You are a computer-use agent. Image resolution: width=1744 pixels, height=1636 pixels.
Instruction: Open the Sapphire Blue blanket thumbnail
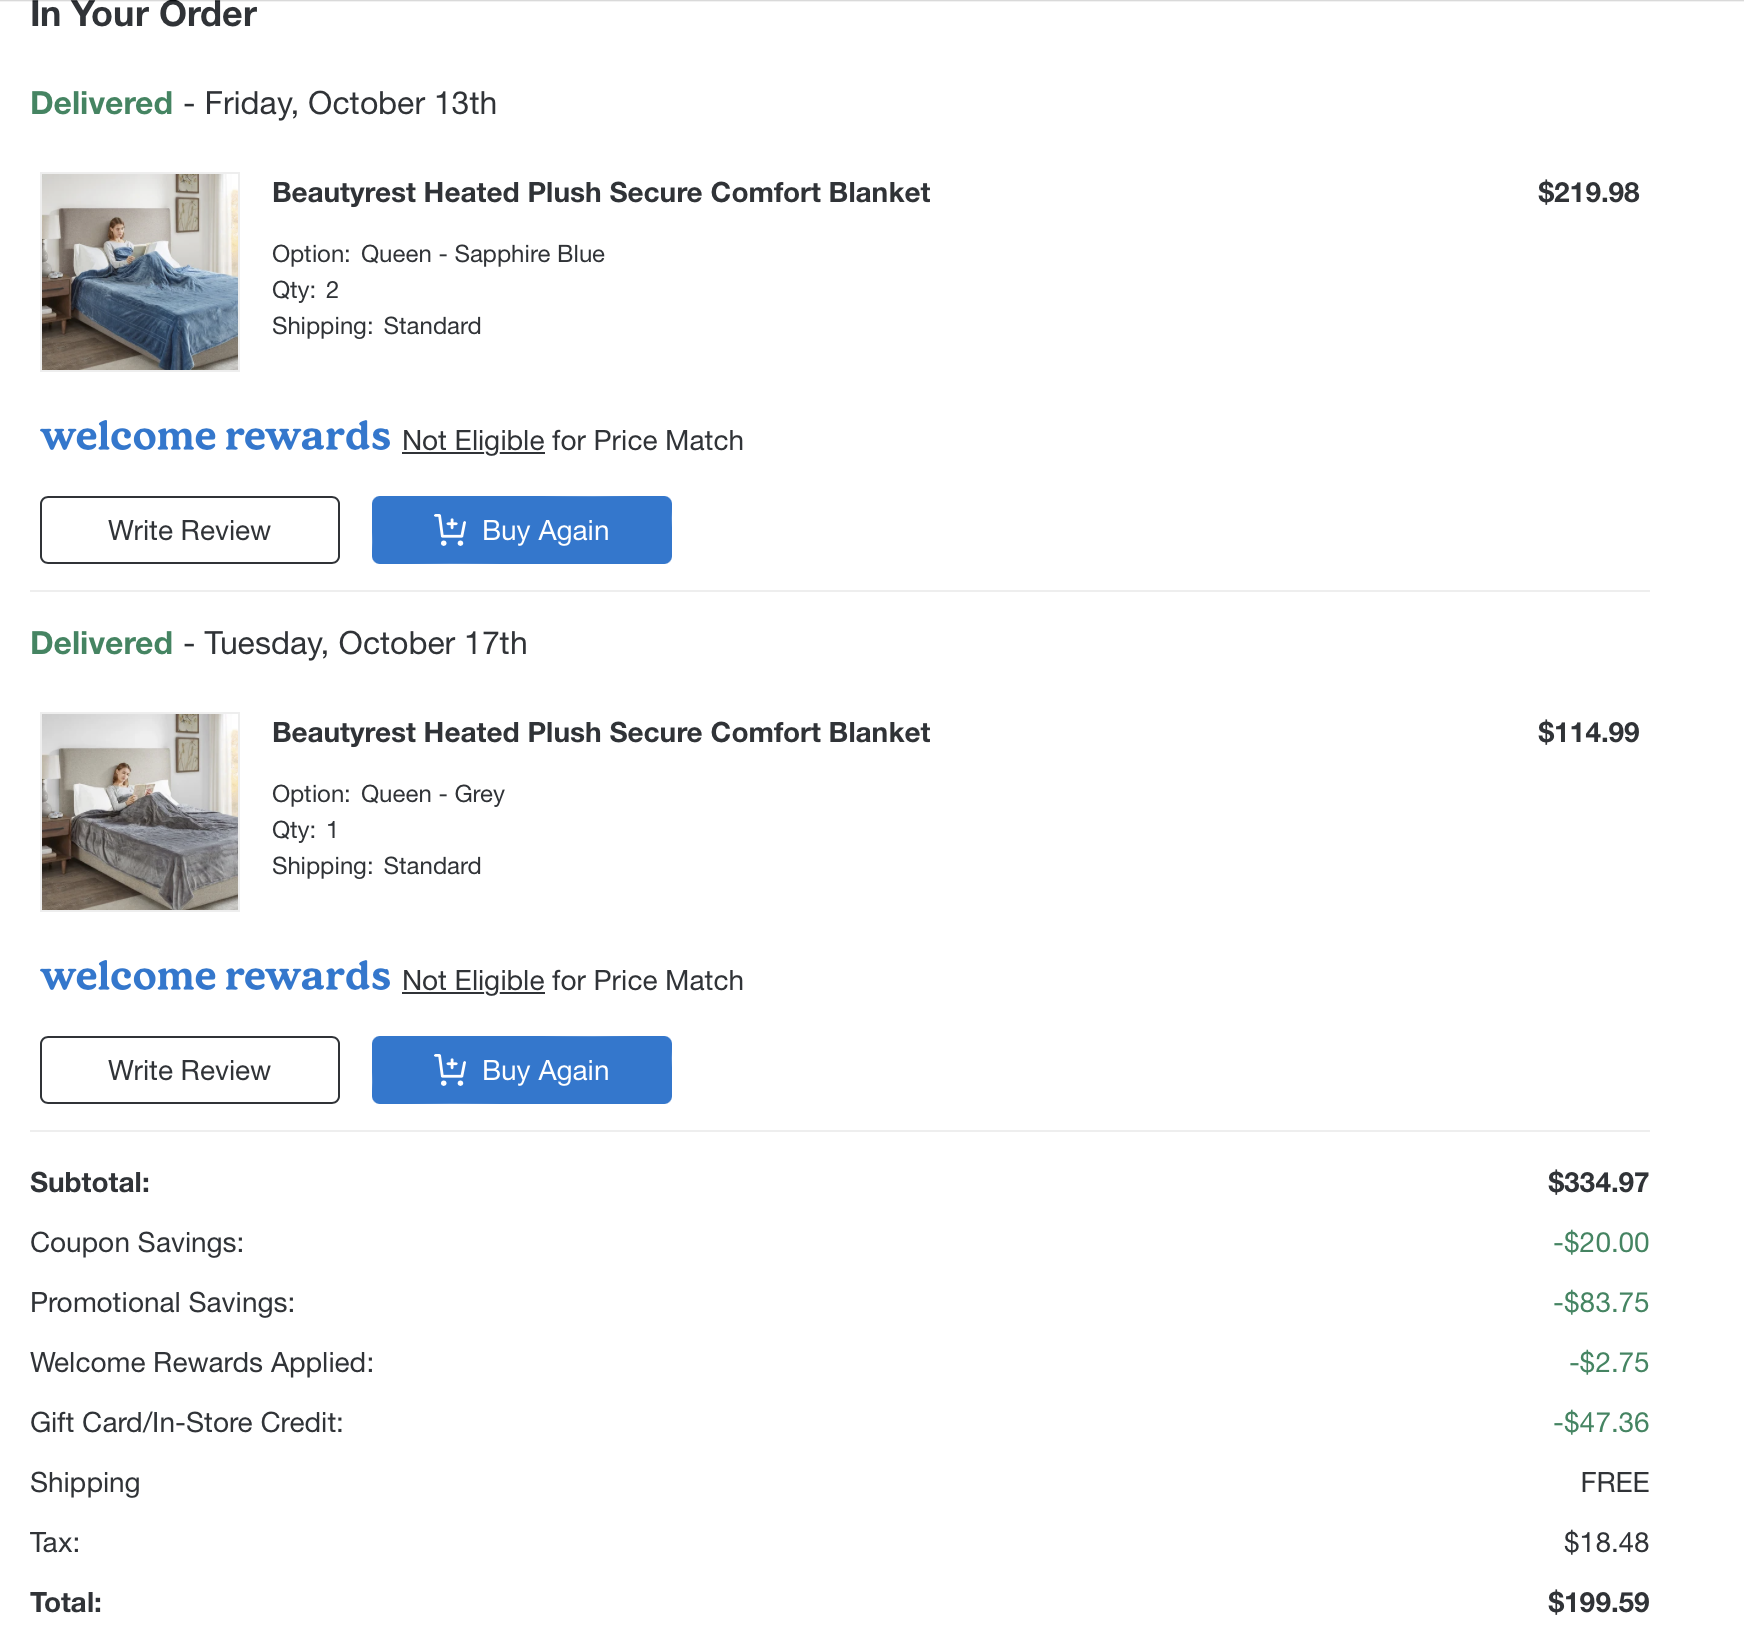(x=140, y=272)
